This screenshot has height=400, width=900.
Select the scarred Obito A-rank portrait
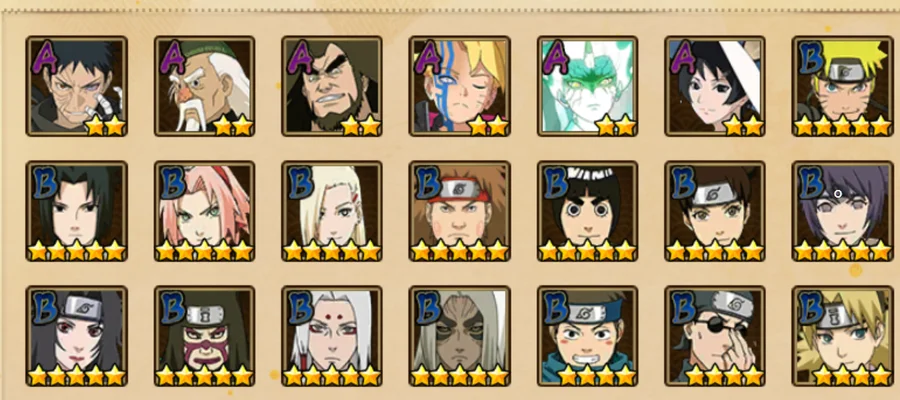point(76,86)
